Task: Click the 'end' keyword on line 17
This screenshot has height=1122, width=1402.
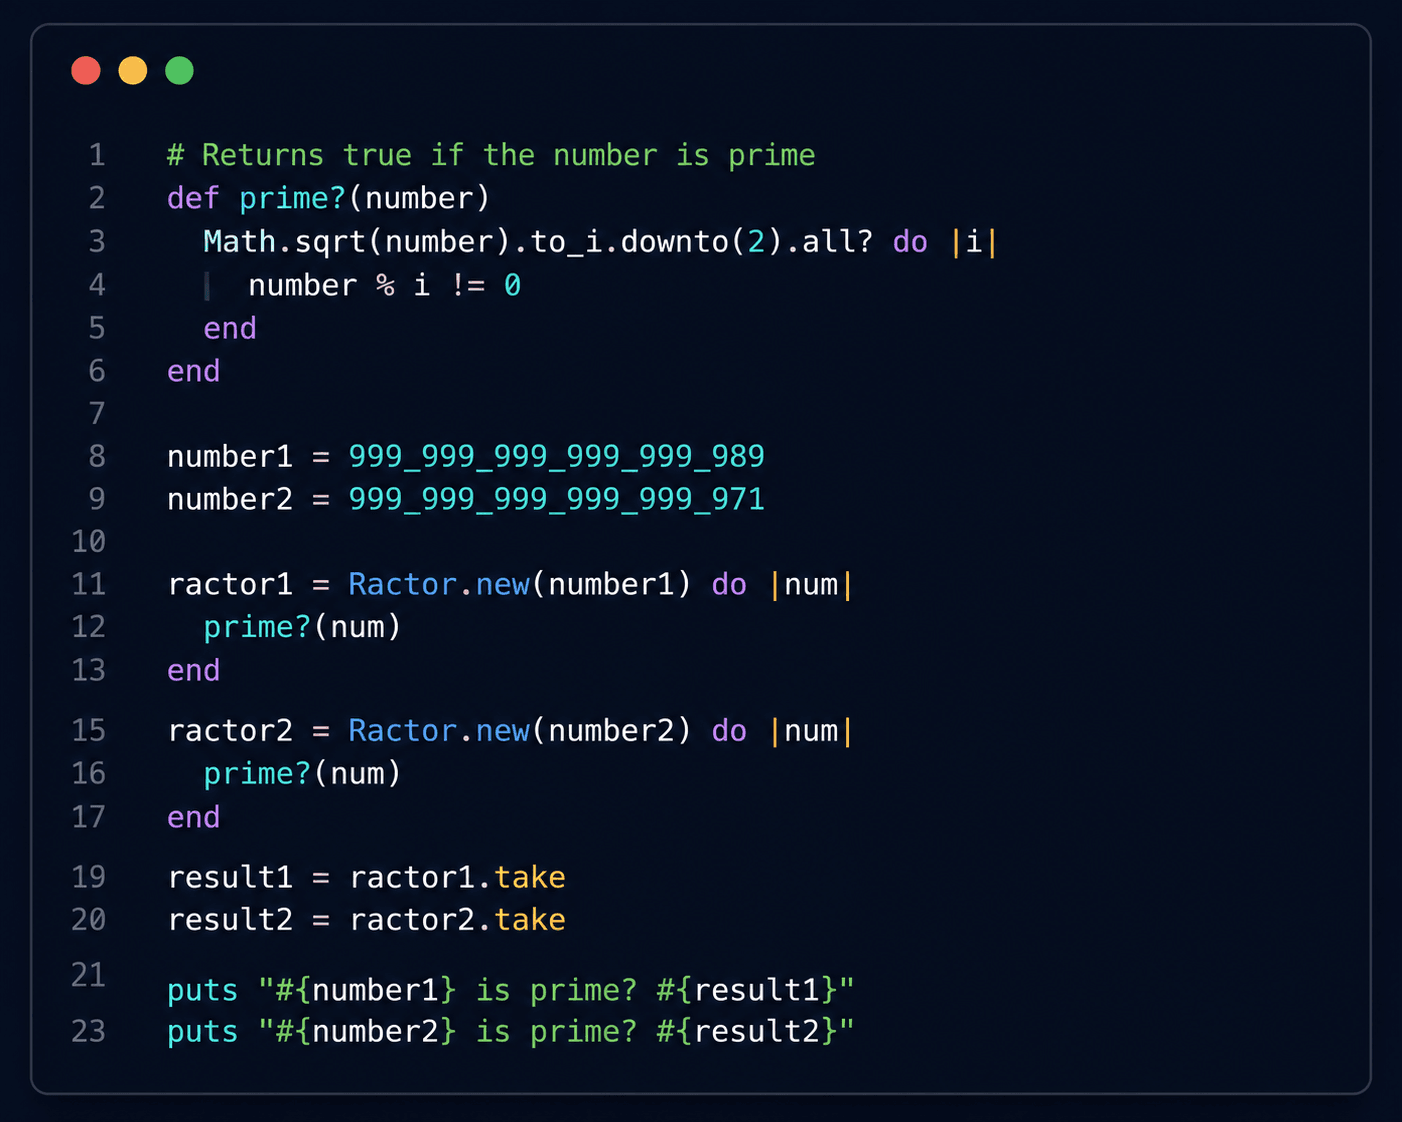Action: pyautogui.click(x=193, y=817)
